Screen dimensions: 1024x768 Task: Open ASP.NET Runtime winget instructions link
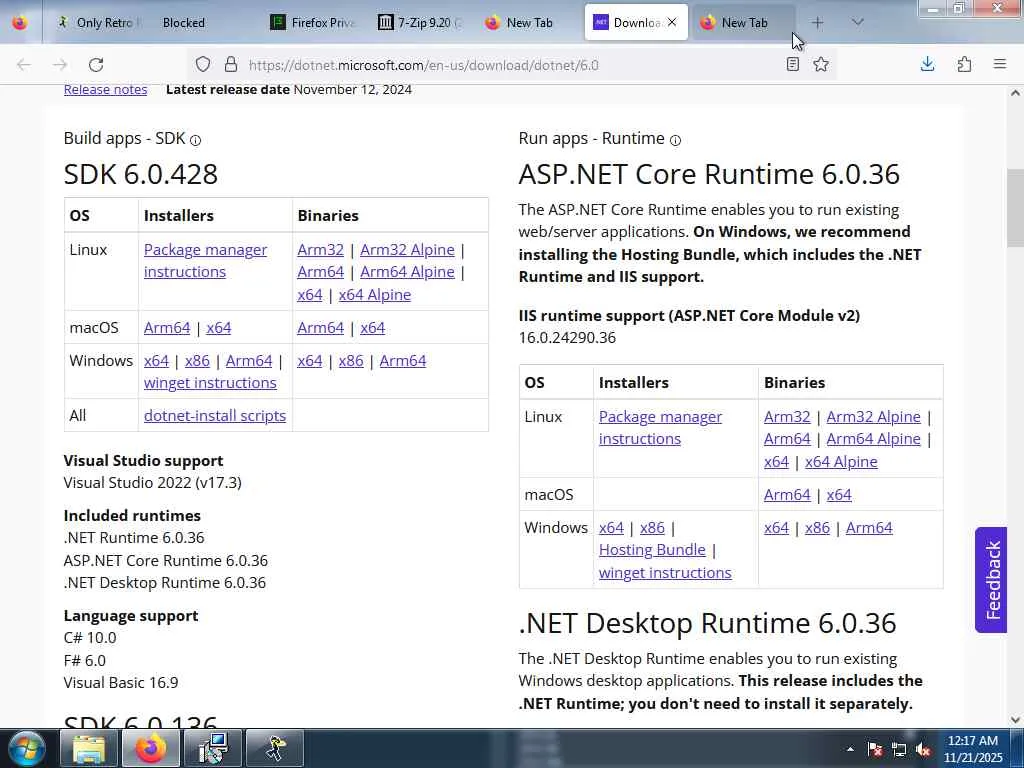click(x=665, y=573)
